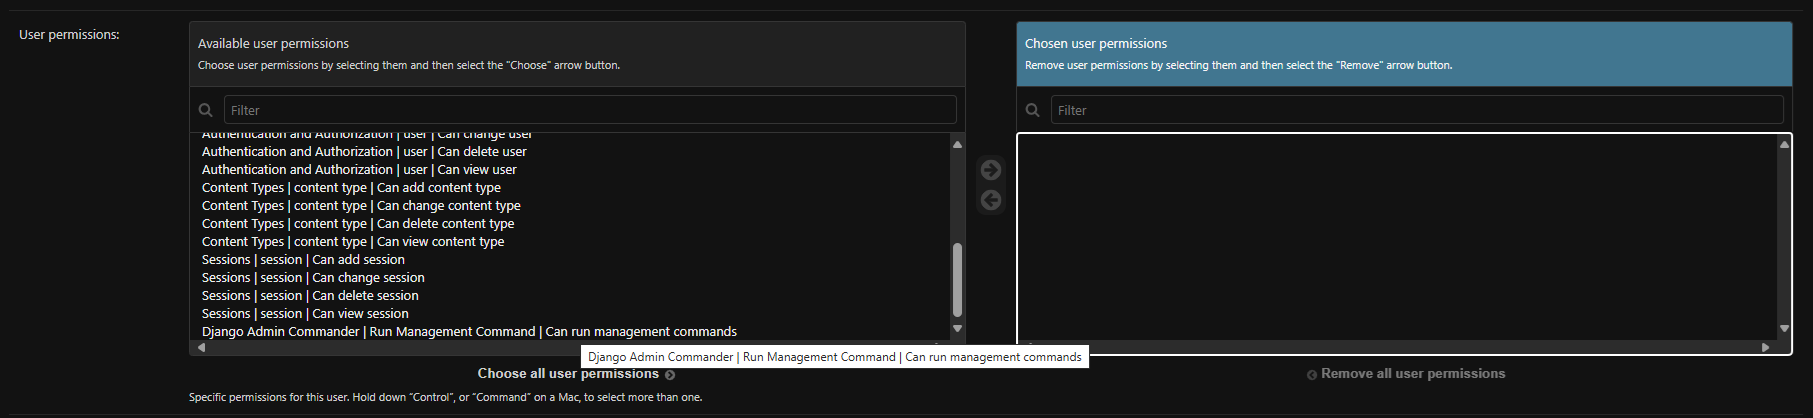Image resolution: width=1813 pixels, height=418 pixels.
Task: Click the Choose arrow button
Action: click(991, 170)
